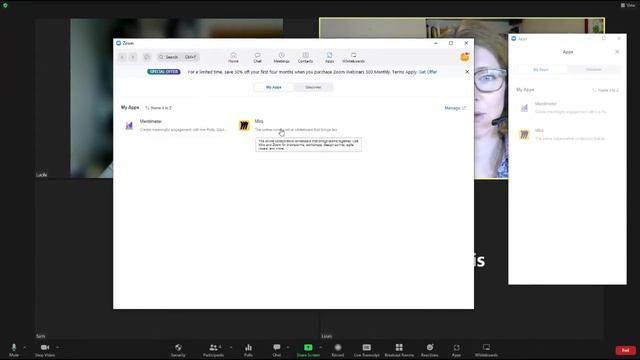Open Meetings tab in Zoom window navigation
The width and height of the screenshot is (640, 360).
[281, 58]
